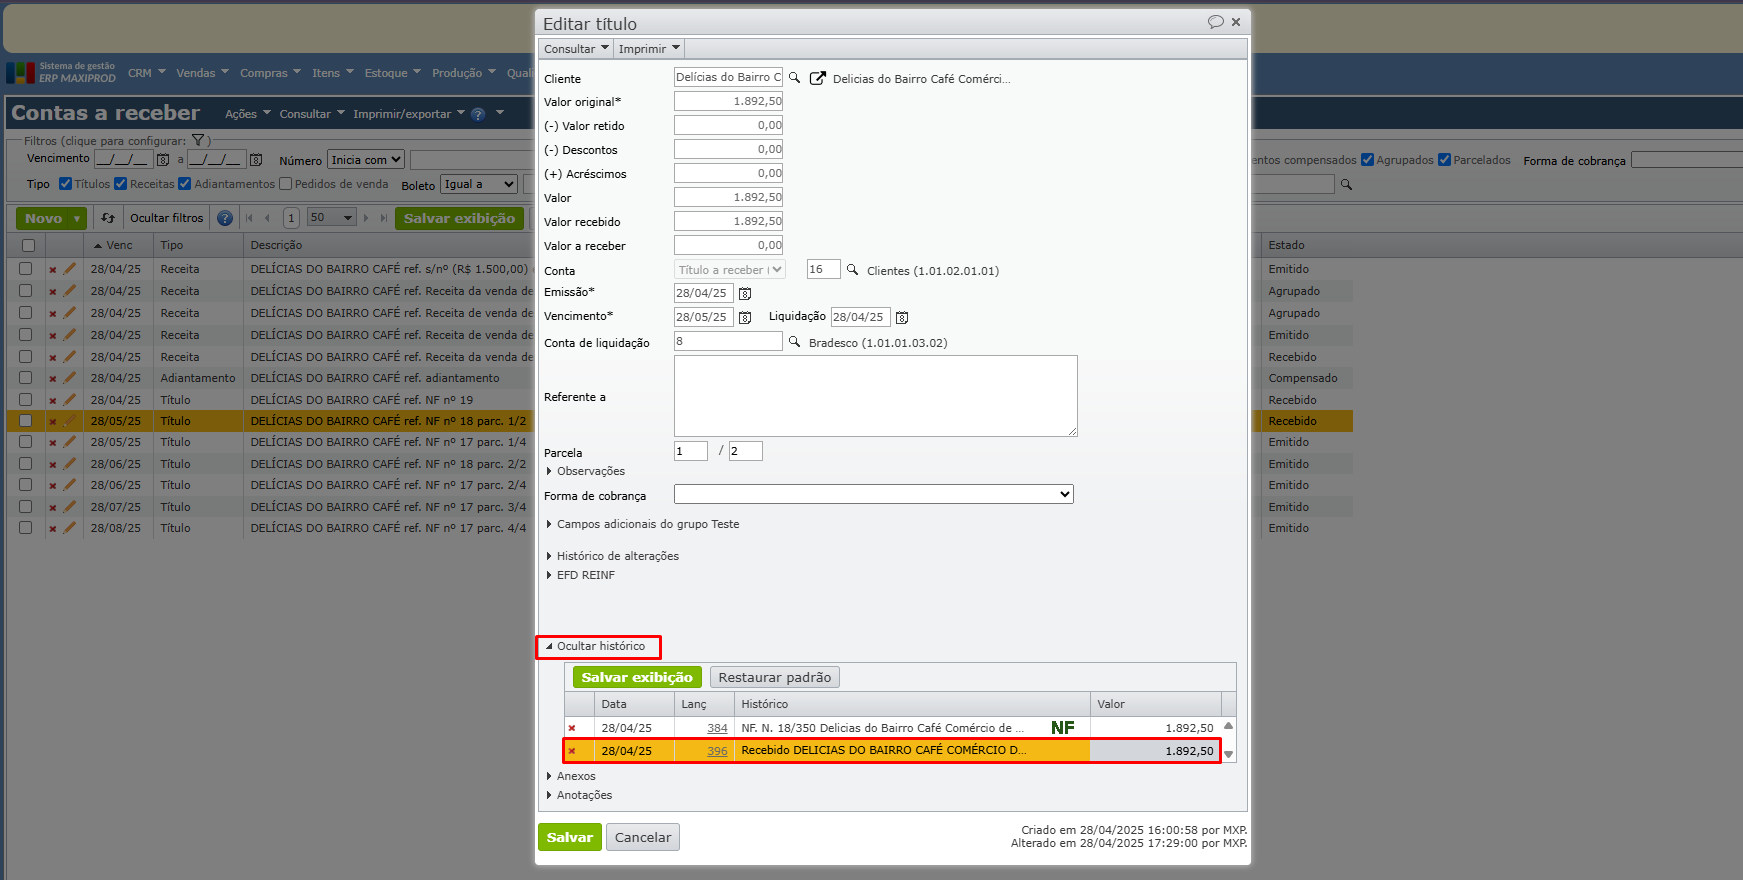This screenshot has height=880, width=1743.
Task: Open the Compras menu
Action: click(270, 73)
